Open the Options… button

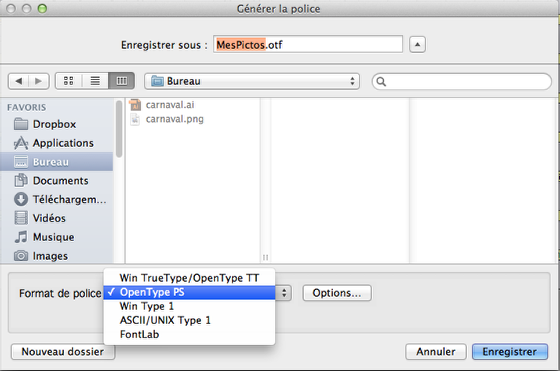click(337, 293)
